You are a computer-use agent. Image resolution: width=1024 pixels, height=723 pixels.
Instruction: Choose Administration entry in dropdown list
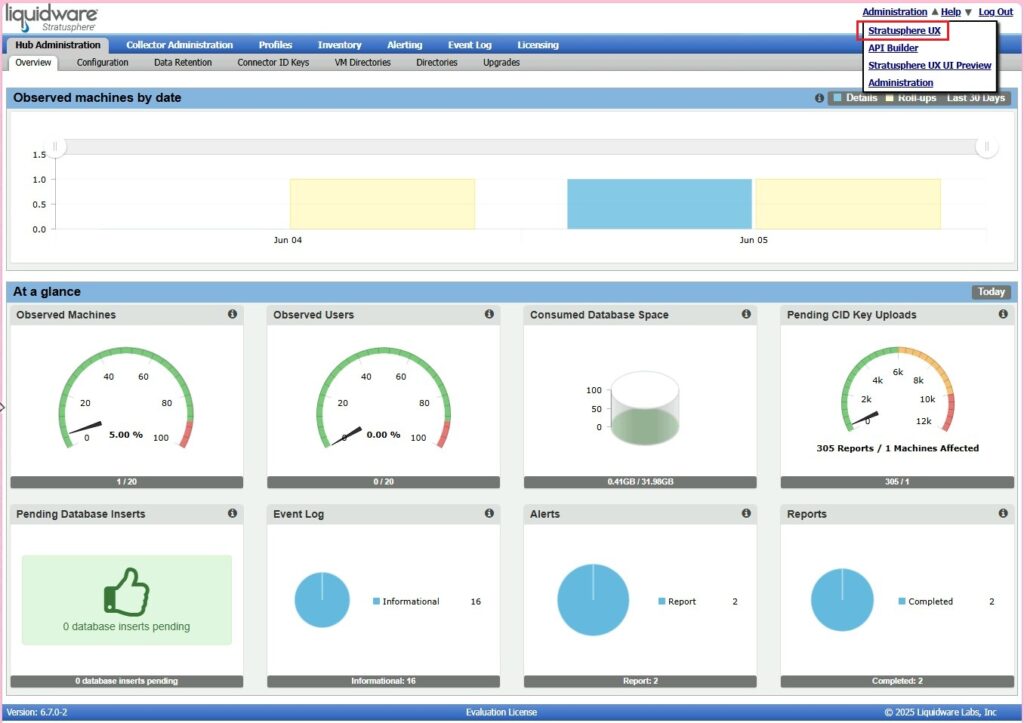point(901,83)
